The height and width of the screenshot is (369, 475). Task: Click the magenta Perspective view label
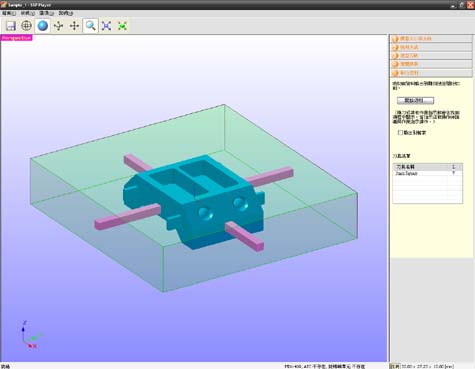[16, 38]
